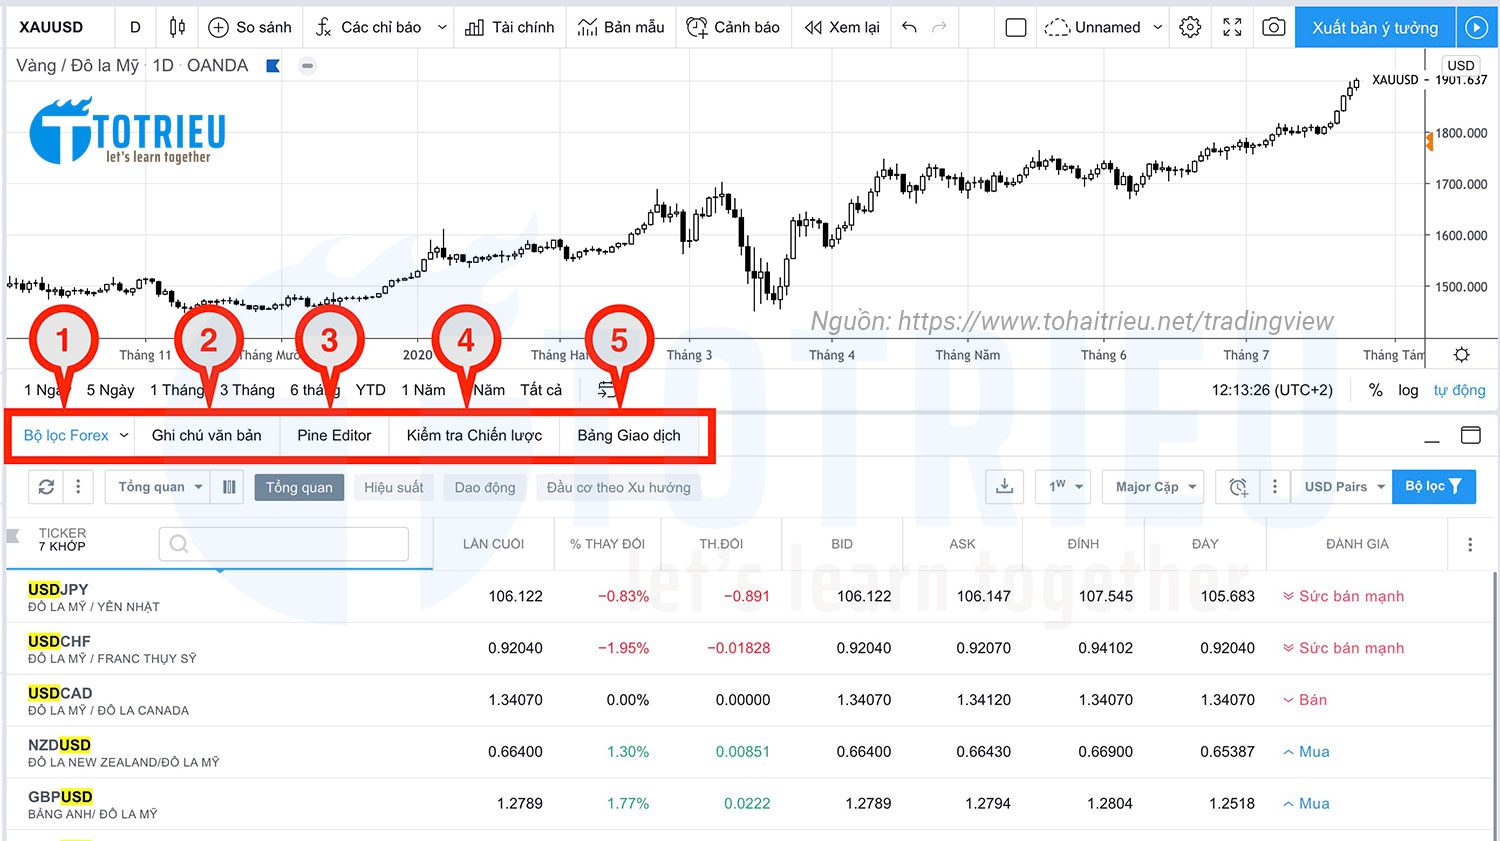
Task: Click the play icon beside publish button
Action: point(1476,27)
